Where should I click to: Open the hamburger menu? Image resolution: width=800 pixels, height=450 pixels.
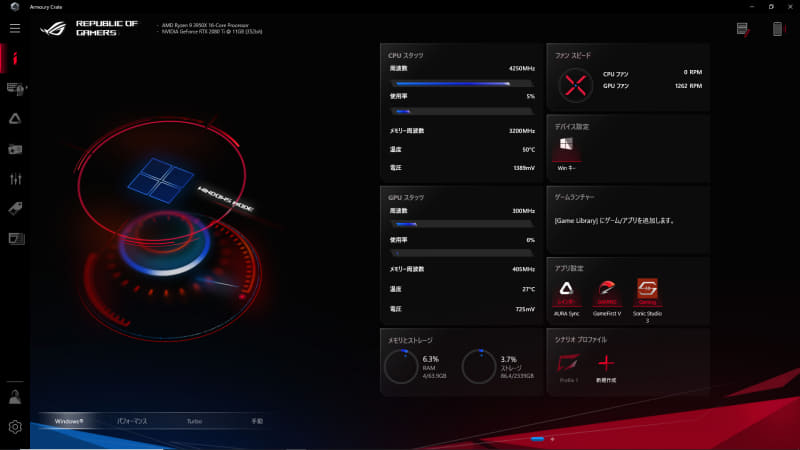point(15,29)
